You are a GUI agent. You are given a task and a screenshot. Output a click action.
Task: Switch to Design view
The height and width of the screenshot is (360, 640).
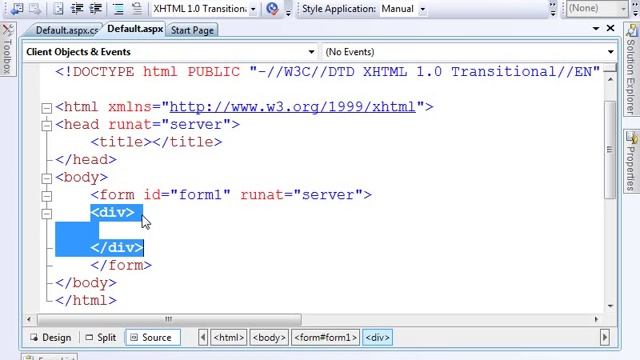pyautogui.click(x=51, y=338)
